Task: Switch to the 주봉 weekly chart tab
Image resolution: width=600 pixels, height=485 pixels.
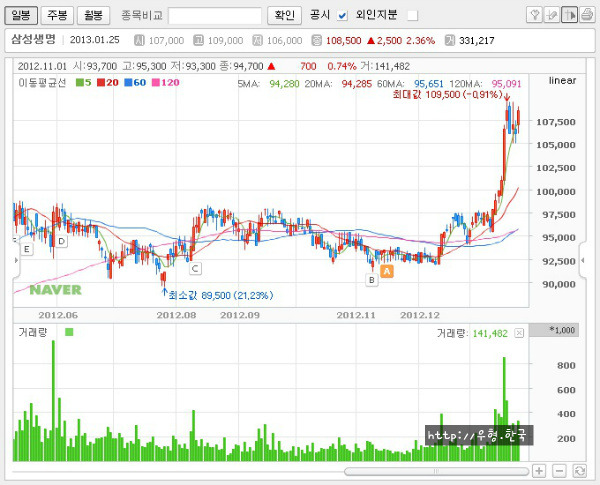Action: tap(57, 15)
